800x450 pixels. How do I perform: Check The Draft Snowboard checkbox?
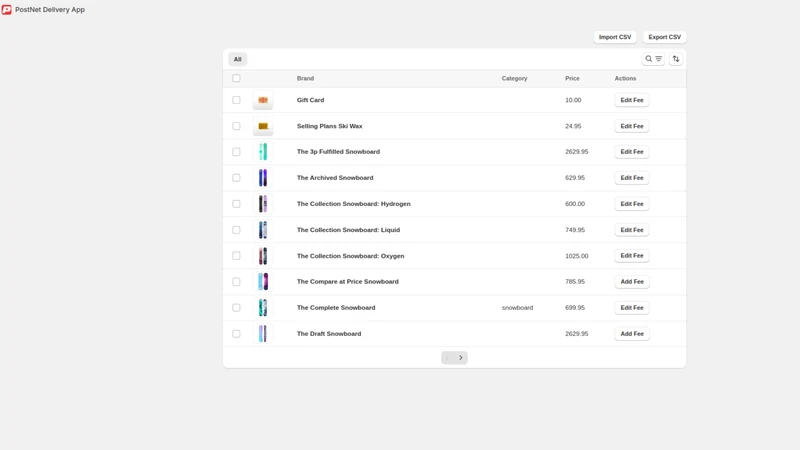coord(236,334)
